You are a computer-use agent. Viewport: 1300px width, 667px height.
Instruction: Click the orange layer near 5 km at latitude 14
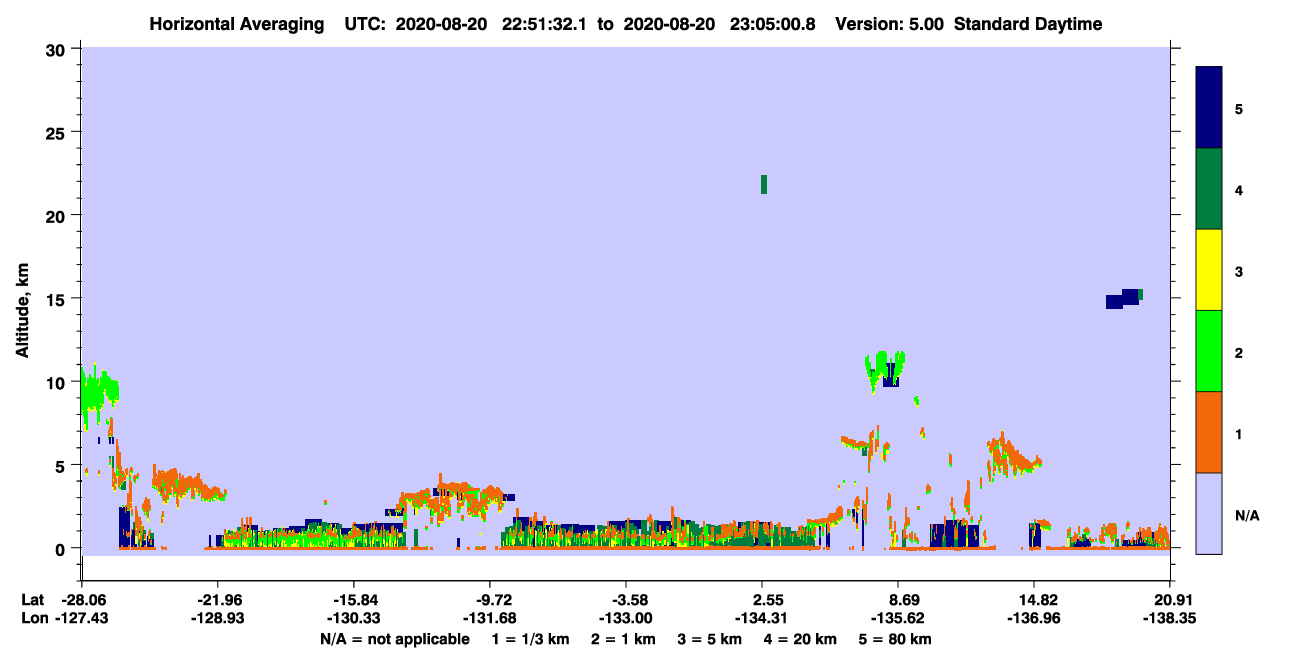(x=1013, y=455)
